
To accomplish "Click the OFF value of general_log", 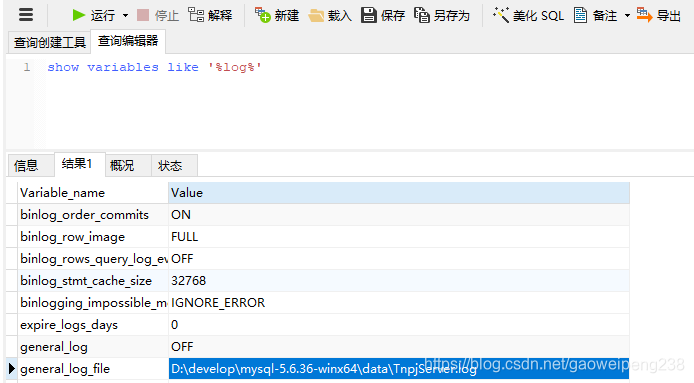I will (x=399, y=347).
